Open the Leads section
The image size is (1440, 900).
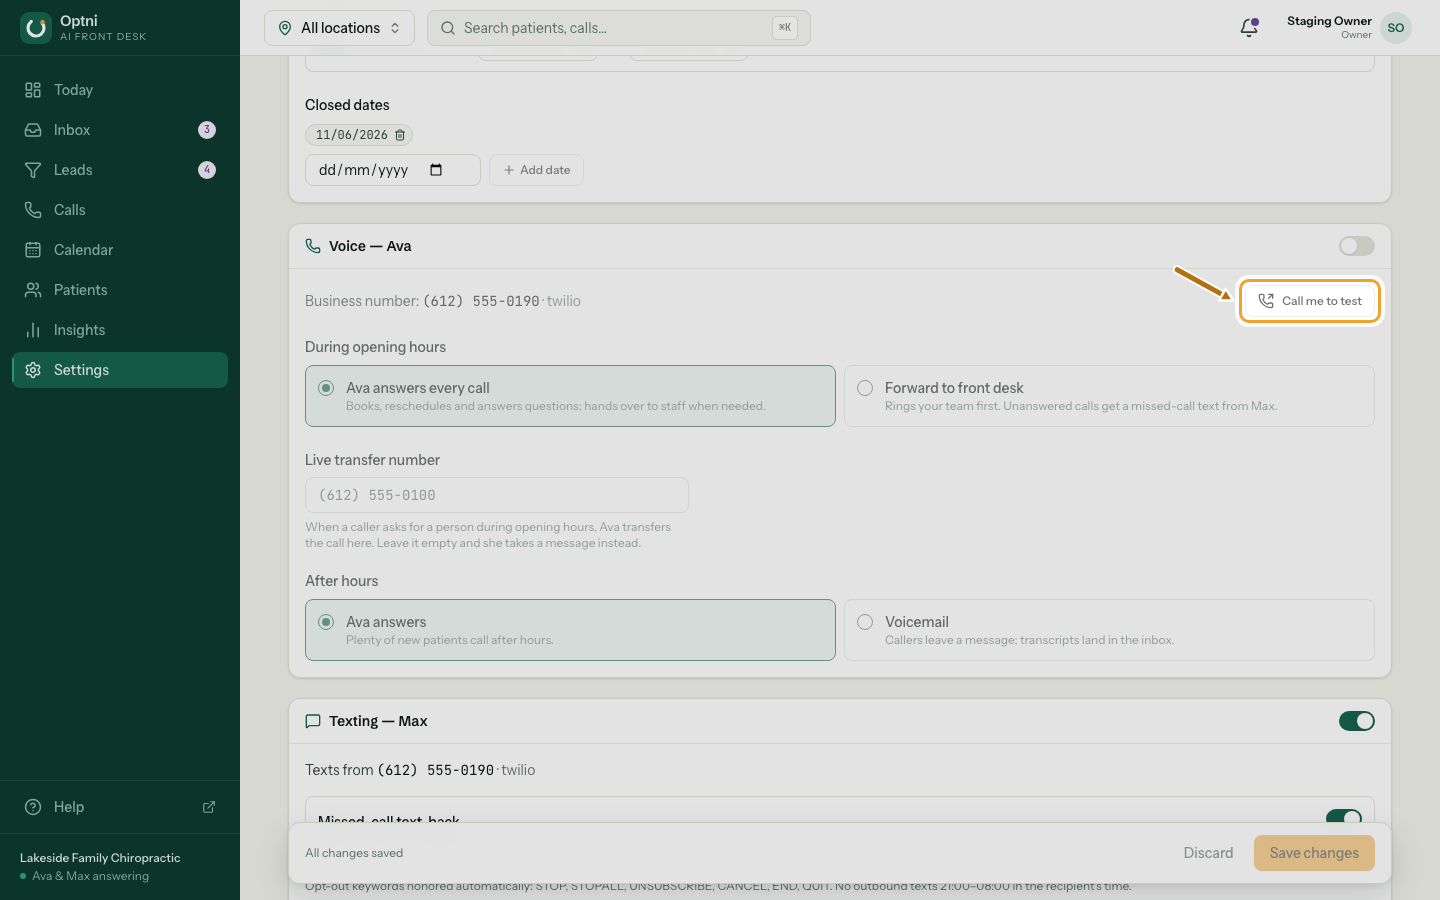pos(120,170)
